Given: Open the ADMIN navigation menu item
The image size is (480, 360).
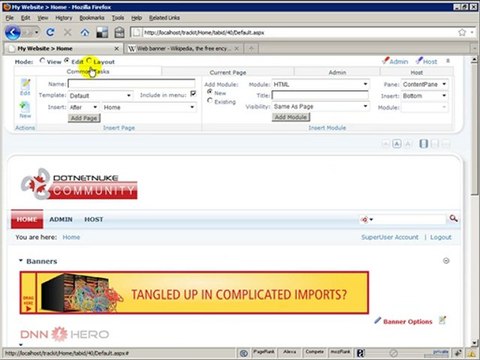Looking at the screenshot, I should coord(61,219).
